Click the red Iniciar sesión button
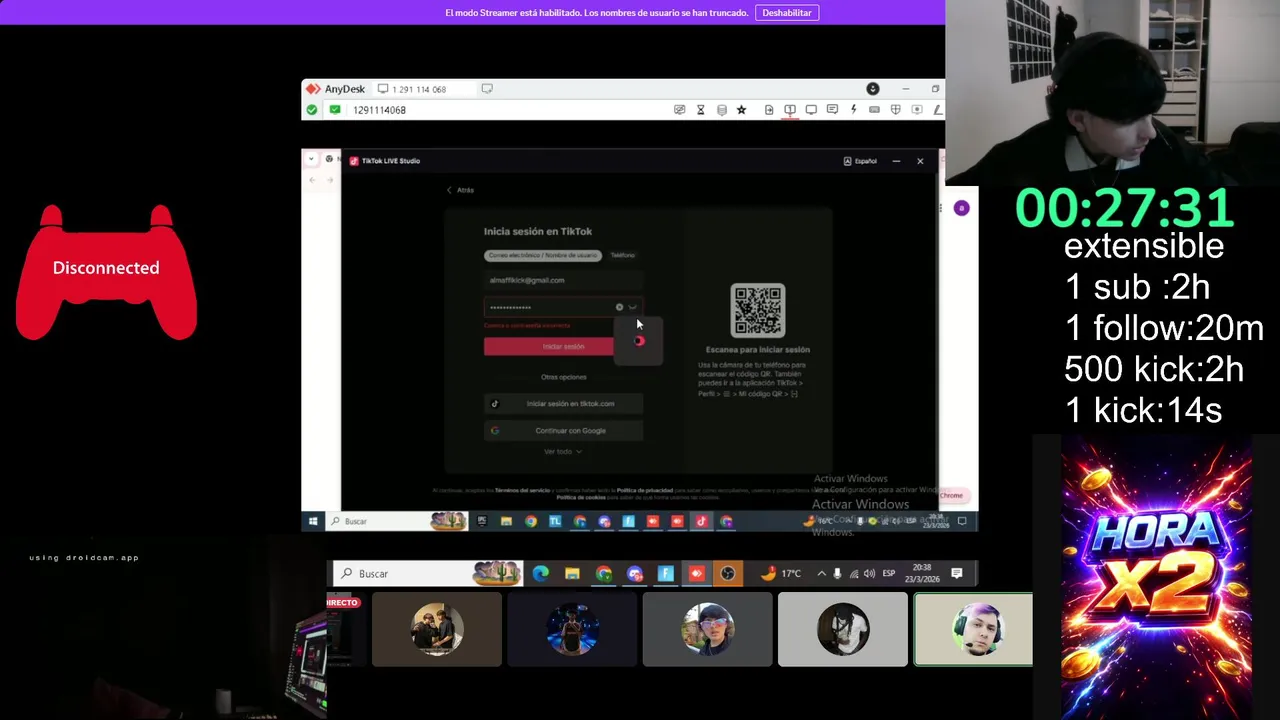This screenshot has width=1280, height=720. [x=563, y=346]
